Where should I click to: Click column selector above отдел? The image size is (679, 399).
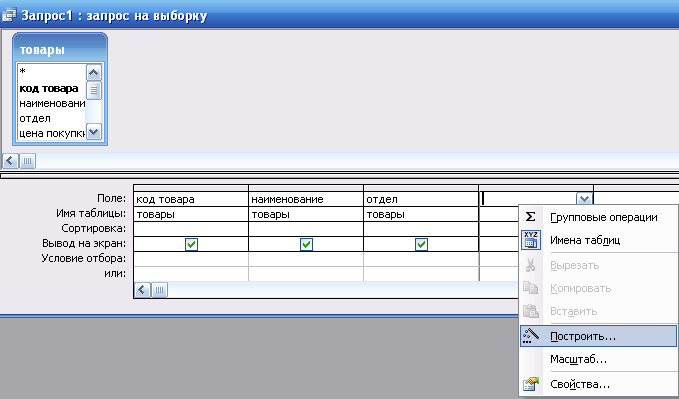tap(421, 188)
